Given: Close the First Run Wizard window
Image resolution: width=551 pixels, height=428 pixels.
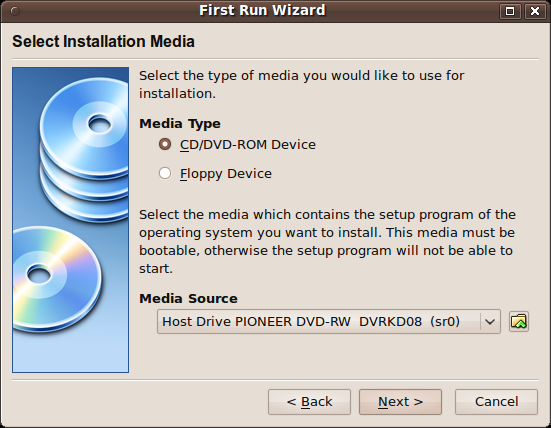Looking at the screenshot, I should point(535,11).
